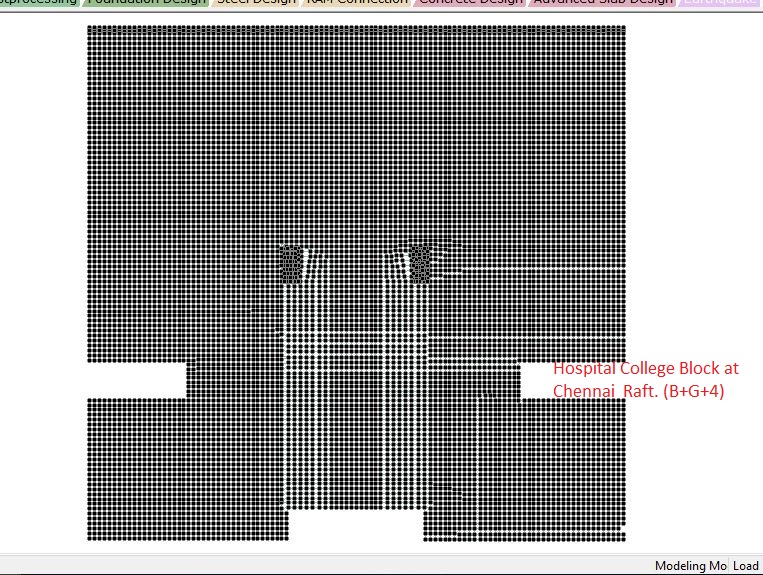Click the Load status bar field
Screen dimensions: 763x575
746,566
